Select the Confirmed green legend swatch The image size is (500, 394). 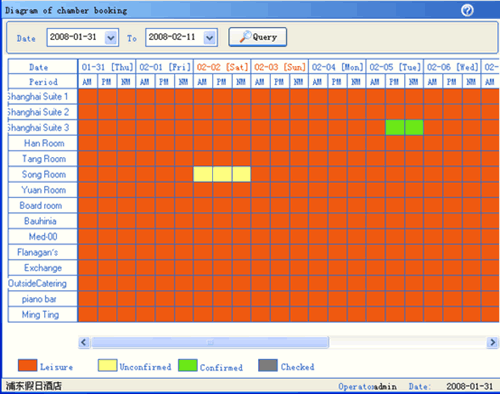188,365
